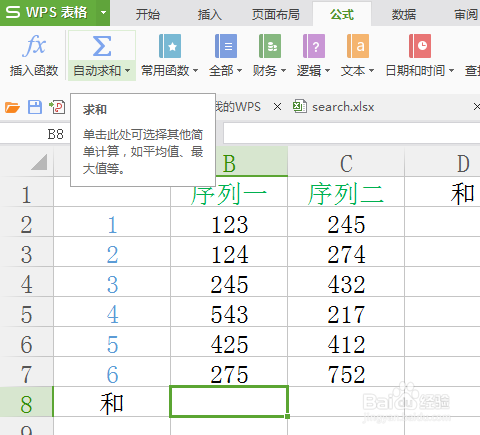
Task: Click cell B4 with value 245
Action: pos(229,282)
